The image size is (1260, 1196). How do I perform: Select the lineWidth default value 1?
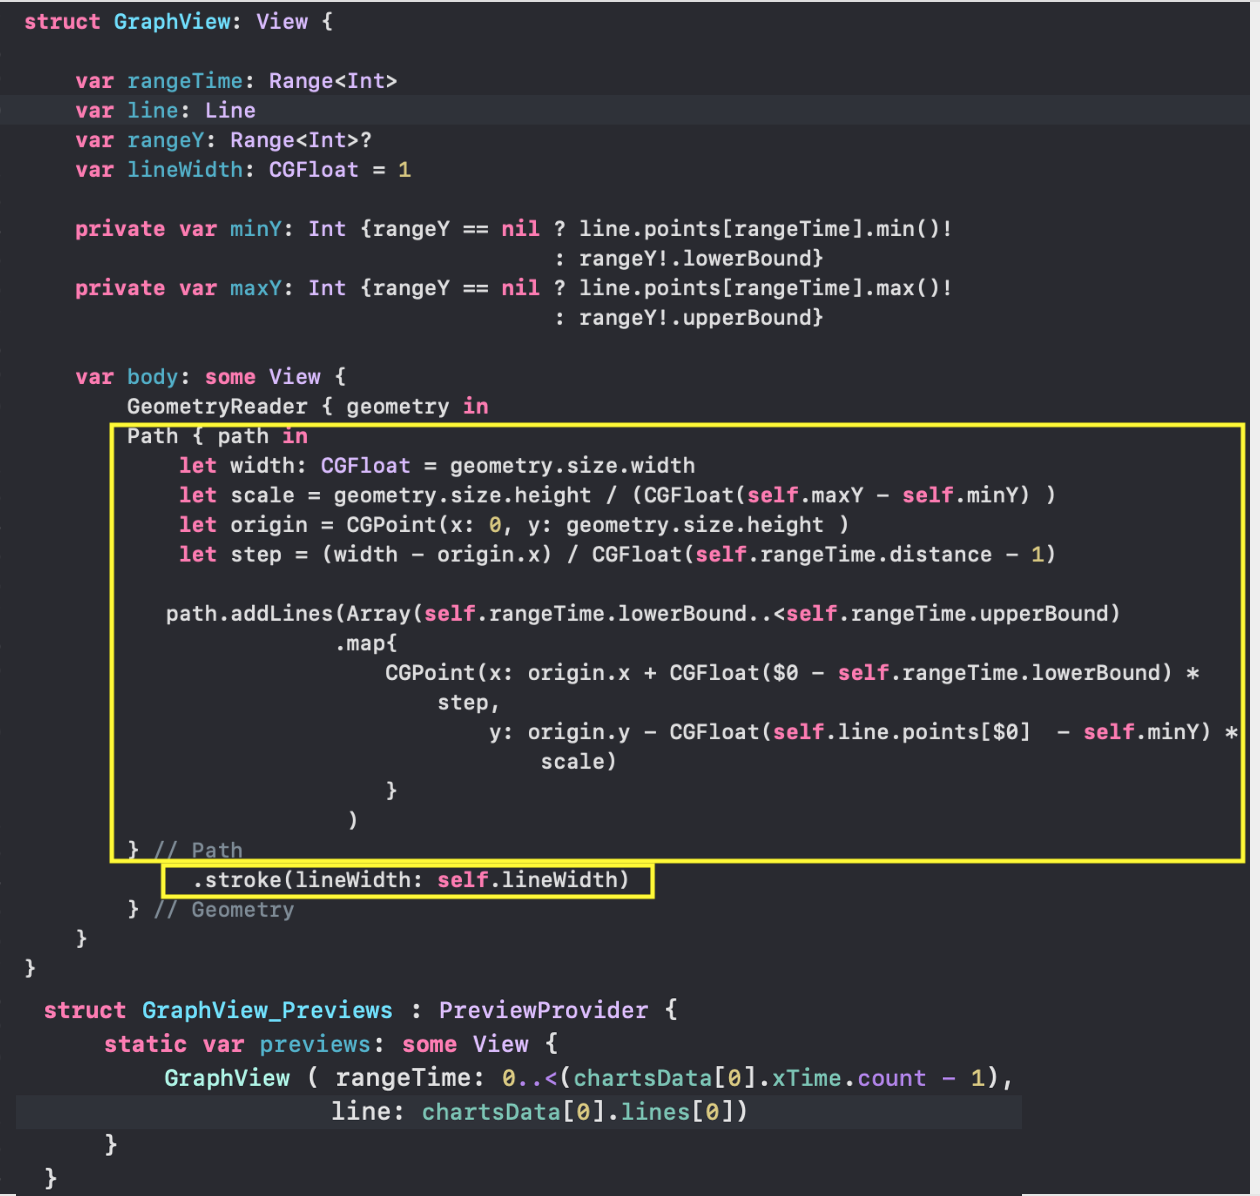point(404,170)
